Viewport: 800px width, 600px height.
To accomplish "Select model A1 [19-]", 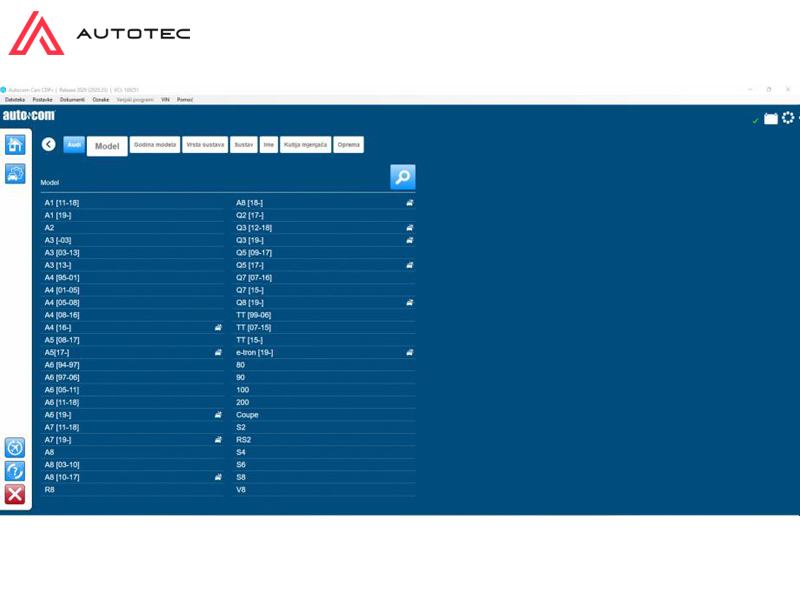I will tap(133, 215).
